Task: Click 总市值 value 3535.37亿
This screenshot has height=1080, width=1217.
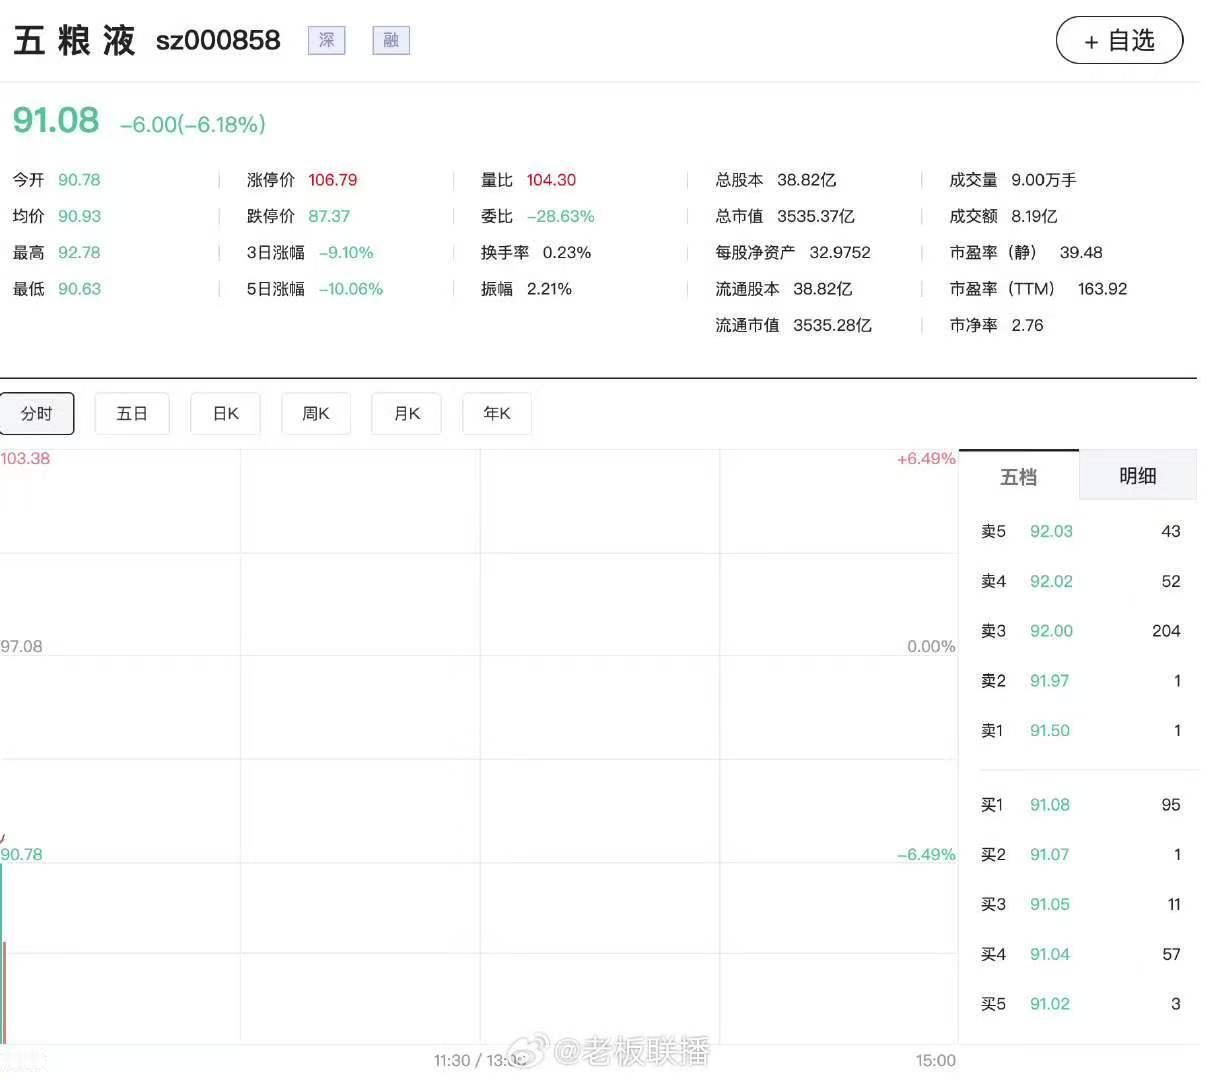Action: [816, 216]
